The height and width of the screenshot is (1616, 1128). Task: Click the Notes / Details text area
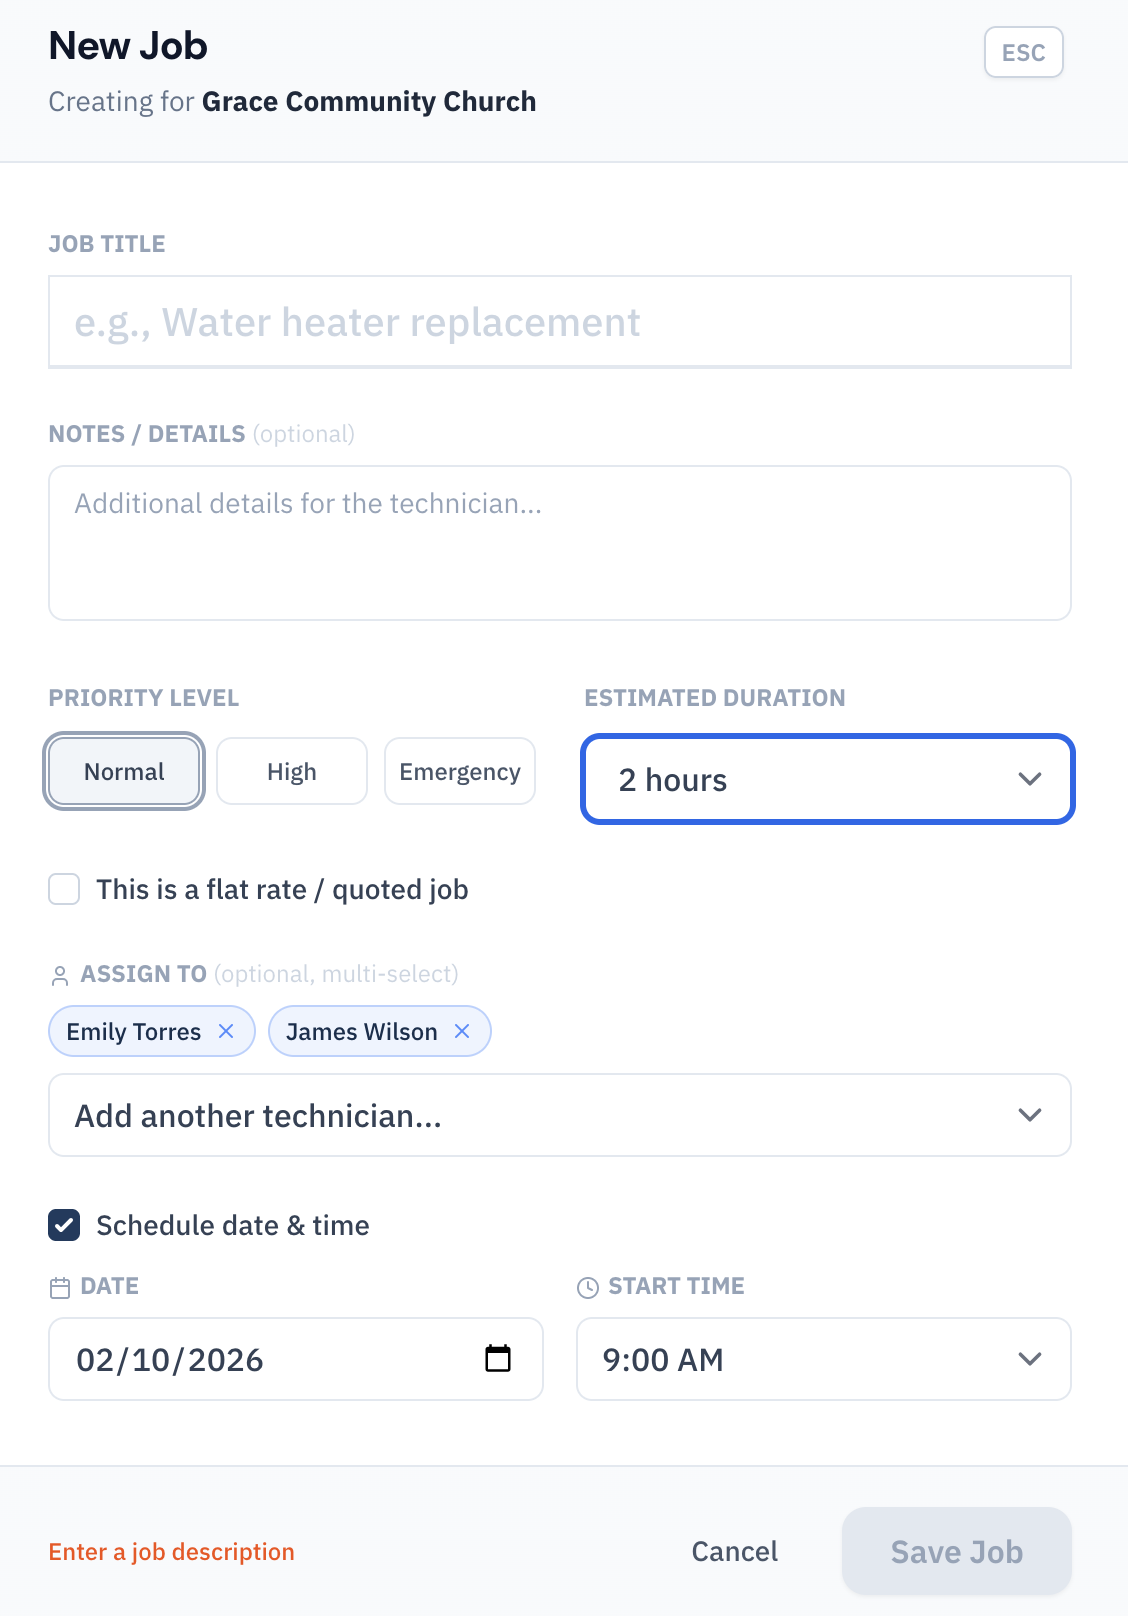point(560,542)
